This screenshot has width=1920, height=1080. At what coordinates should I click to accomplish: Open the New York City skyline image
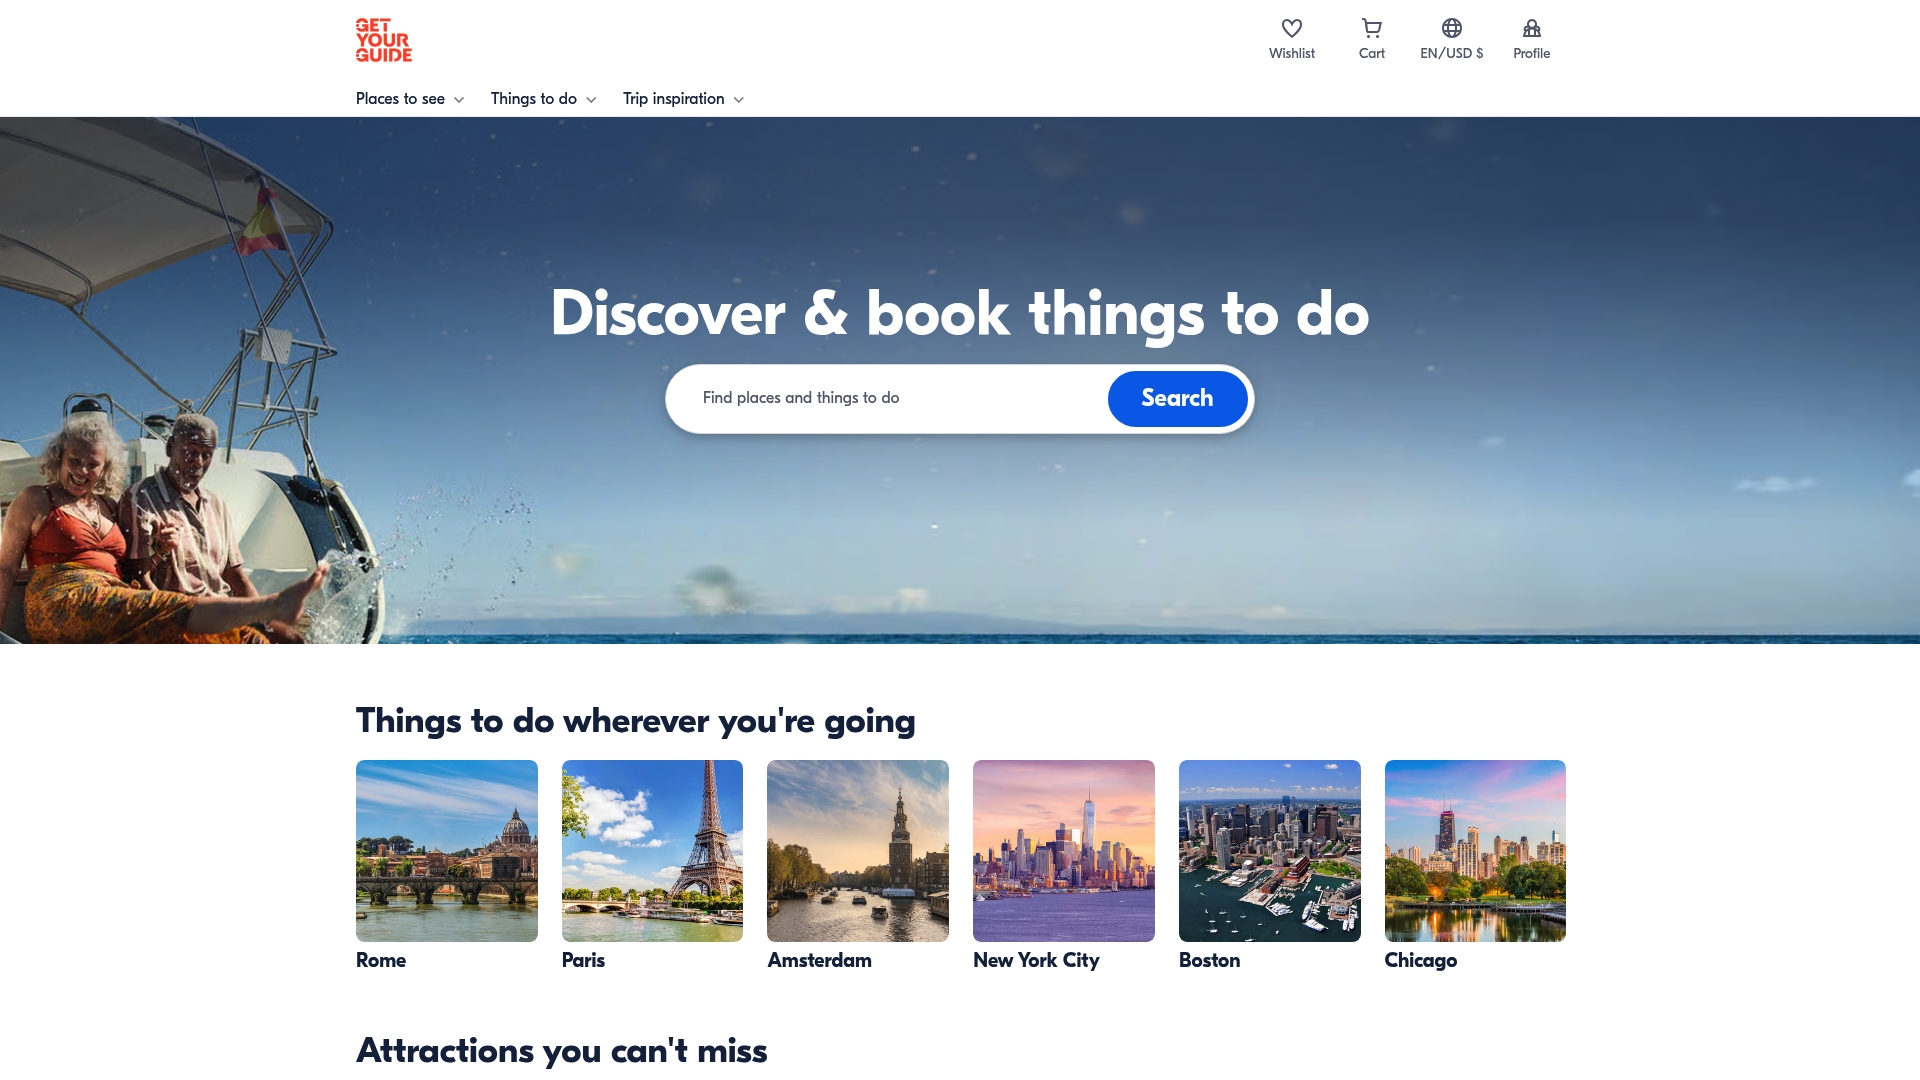[x=1064, y=851]
